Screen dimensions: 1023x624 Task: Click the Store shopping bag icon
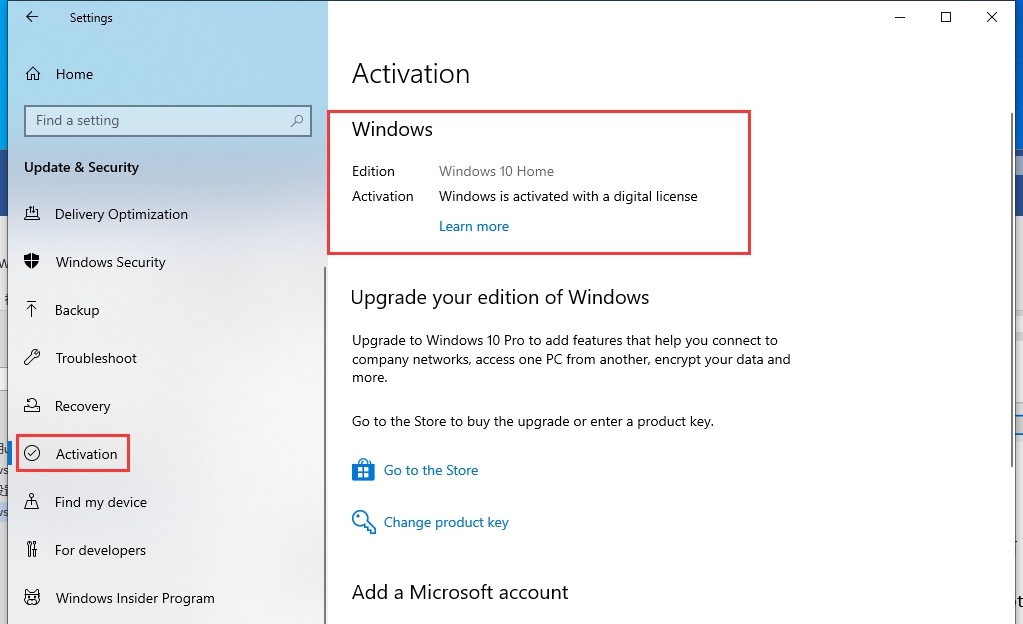pyautogui.click(x=363, y=470)
